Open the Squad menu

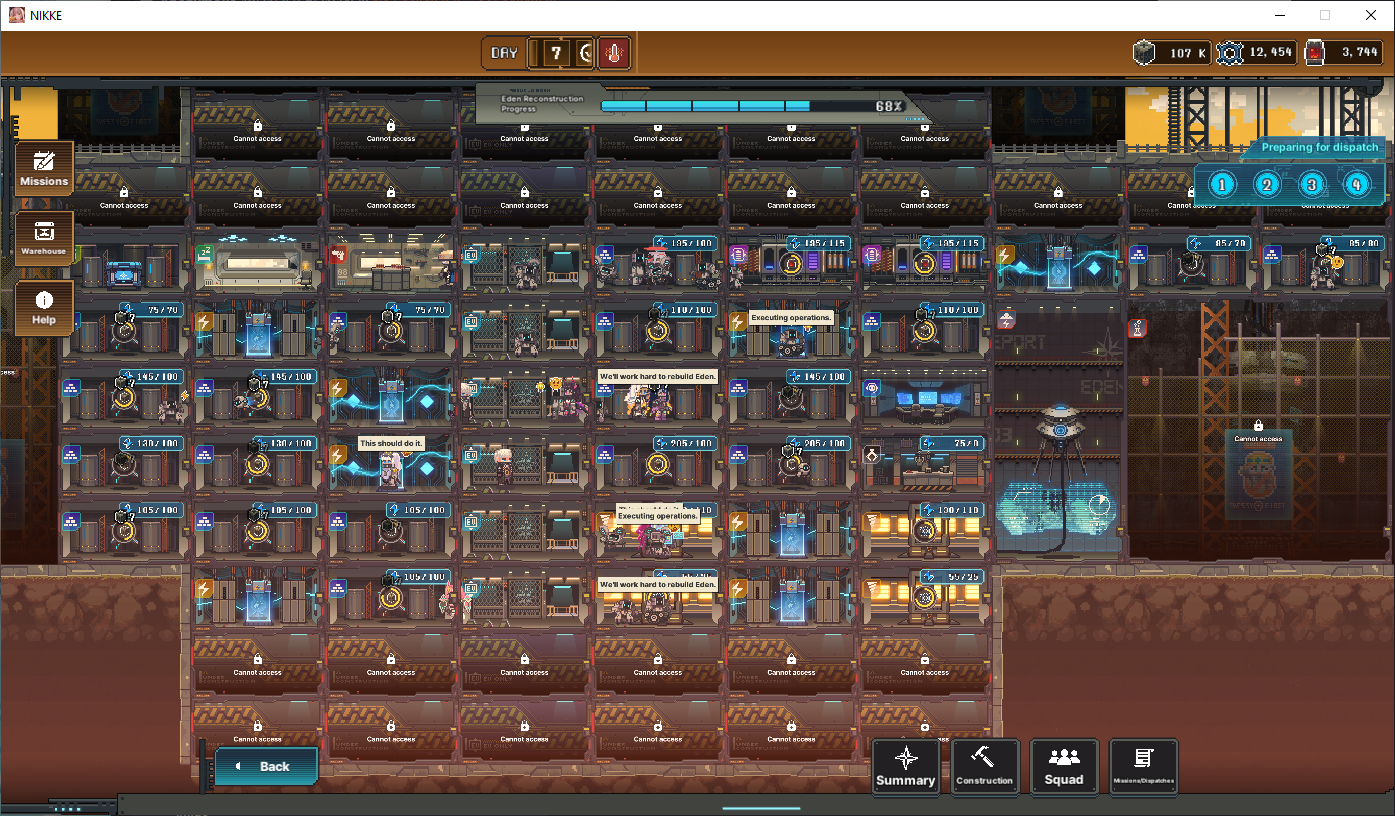click(1064, 767)
